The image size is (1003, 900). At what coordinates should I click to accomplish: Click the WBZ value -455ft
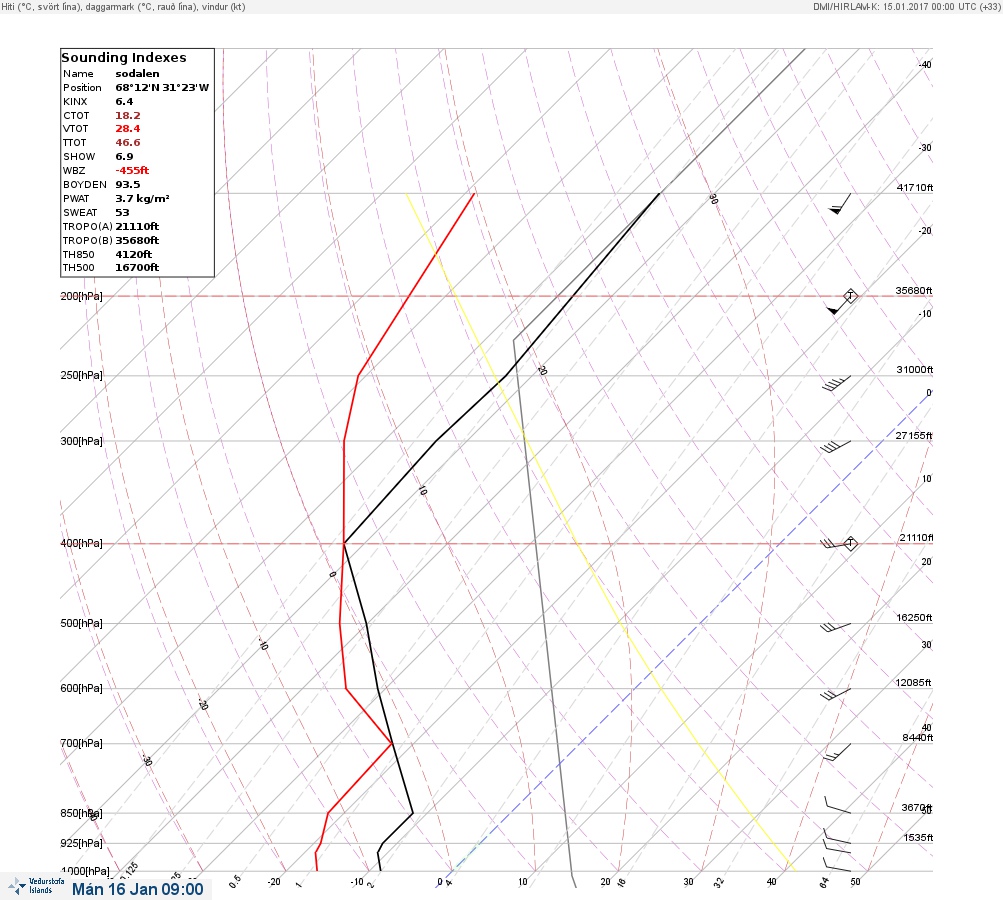[132, 171]
